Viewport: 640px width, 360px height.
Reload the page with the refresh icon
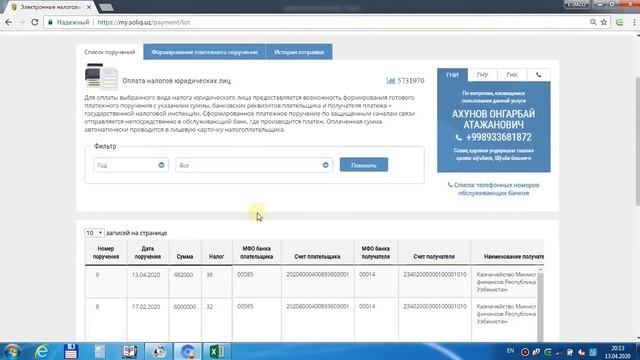point(35,22)
